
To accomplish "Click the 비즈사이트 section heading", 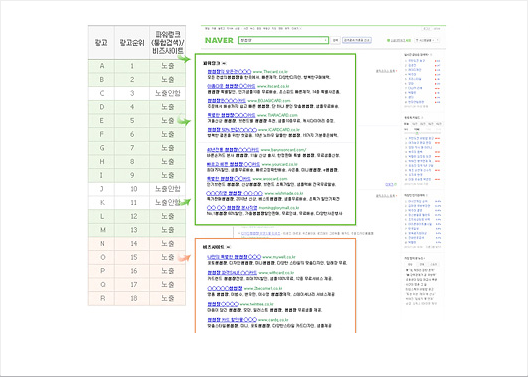I will point(214,247).
